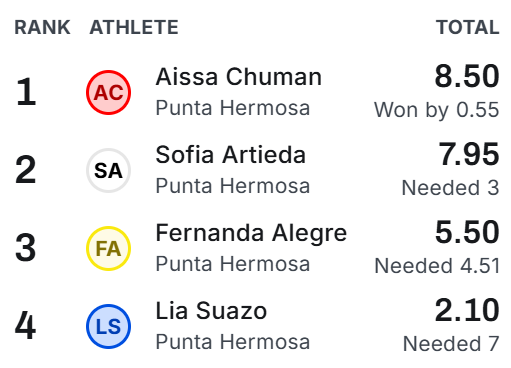Click the RANK column header
Image resolution: width=511 pixels, height=368 pixels.
(x=42, y=27)
